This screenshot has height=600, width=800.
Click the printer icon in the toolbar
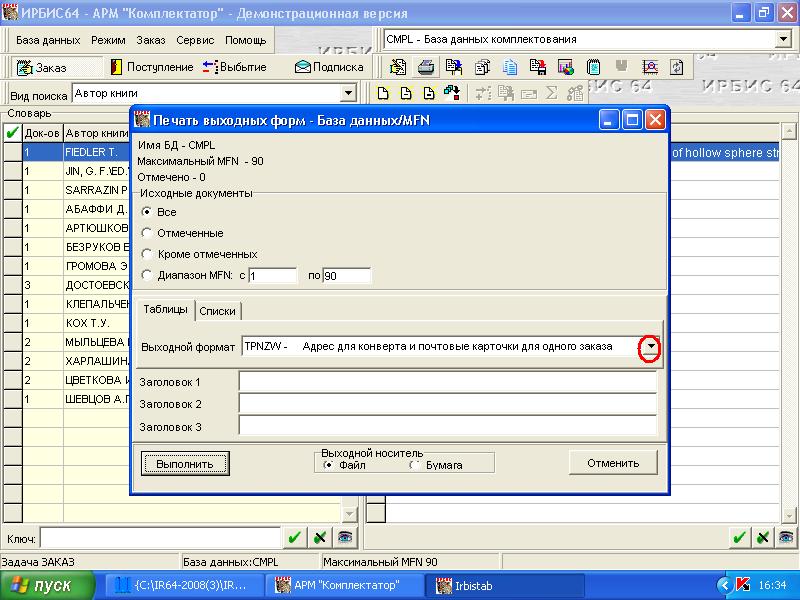(426, 67)
